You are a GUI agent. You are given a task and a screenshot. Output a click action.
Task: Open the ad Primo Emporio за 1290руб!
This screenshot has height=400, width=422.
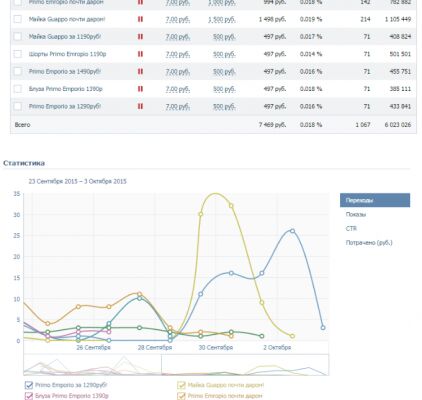pos(65,106)
